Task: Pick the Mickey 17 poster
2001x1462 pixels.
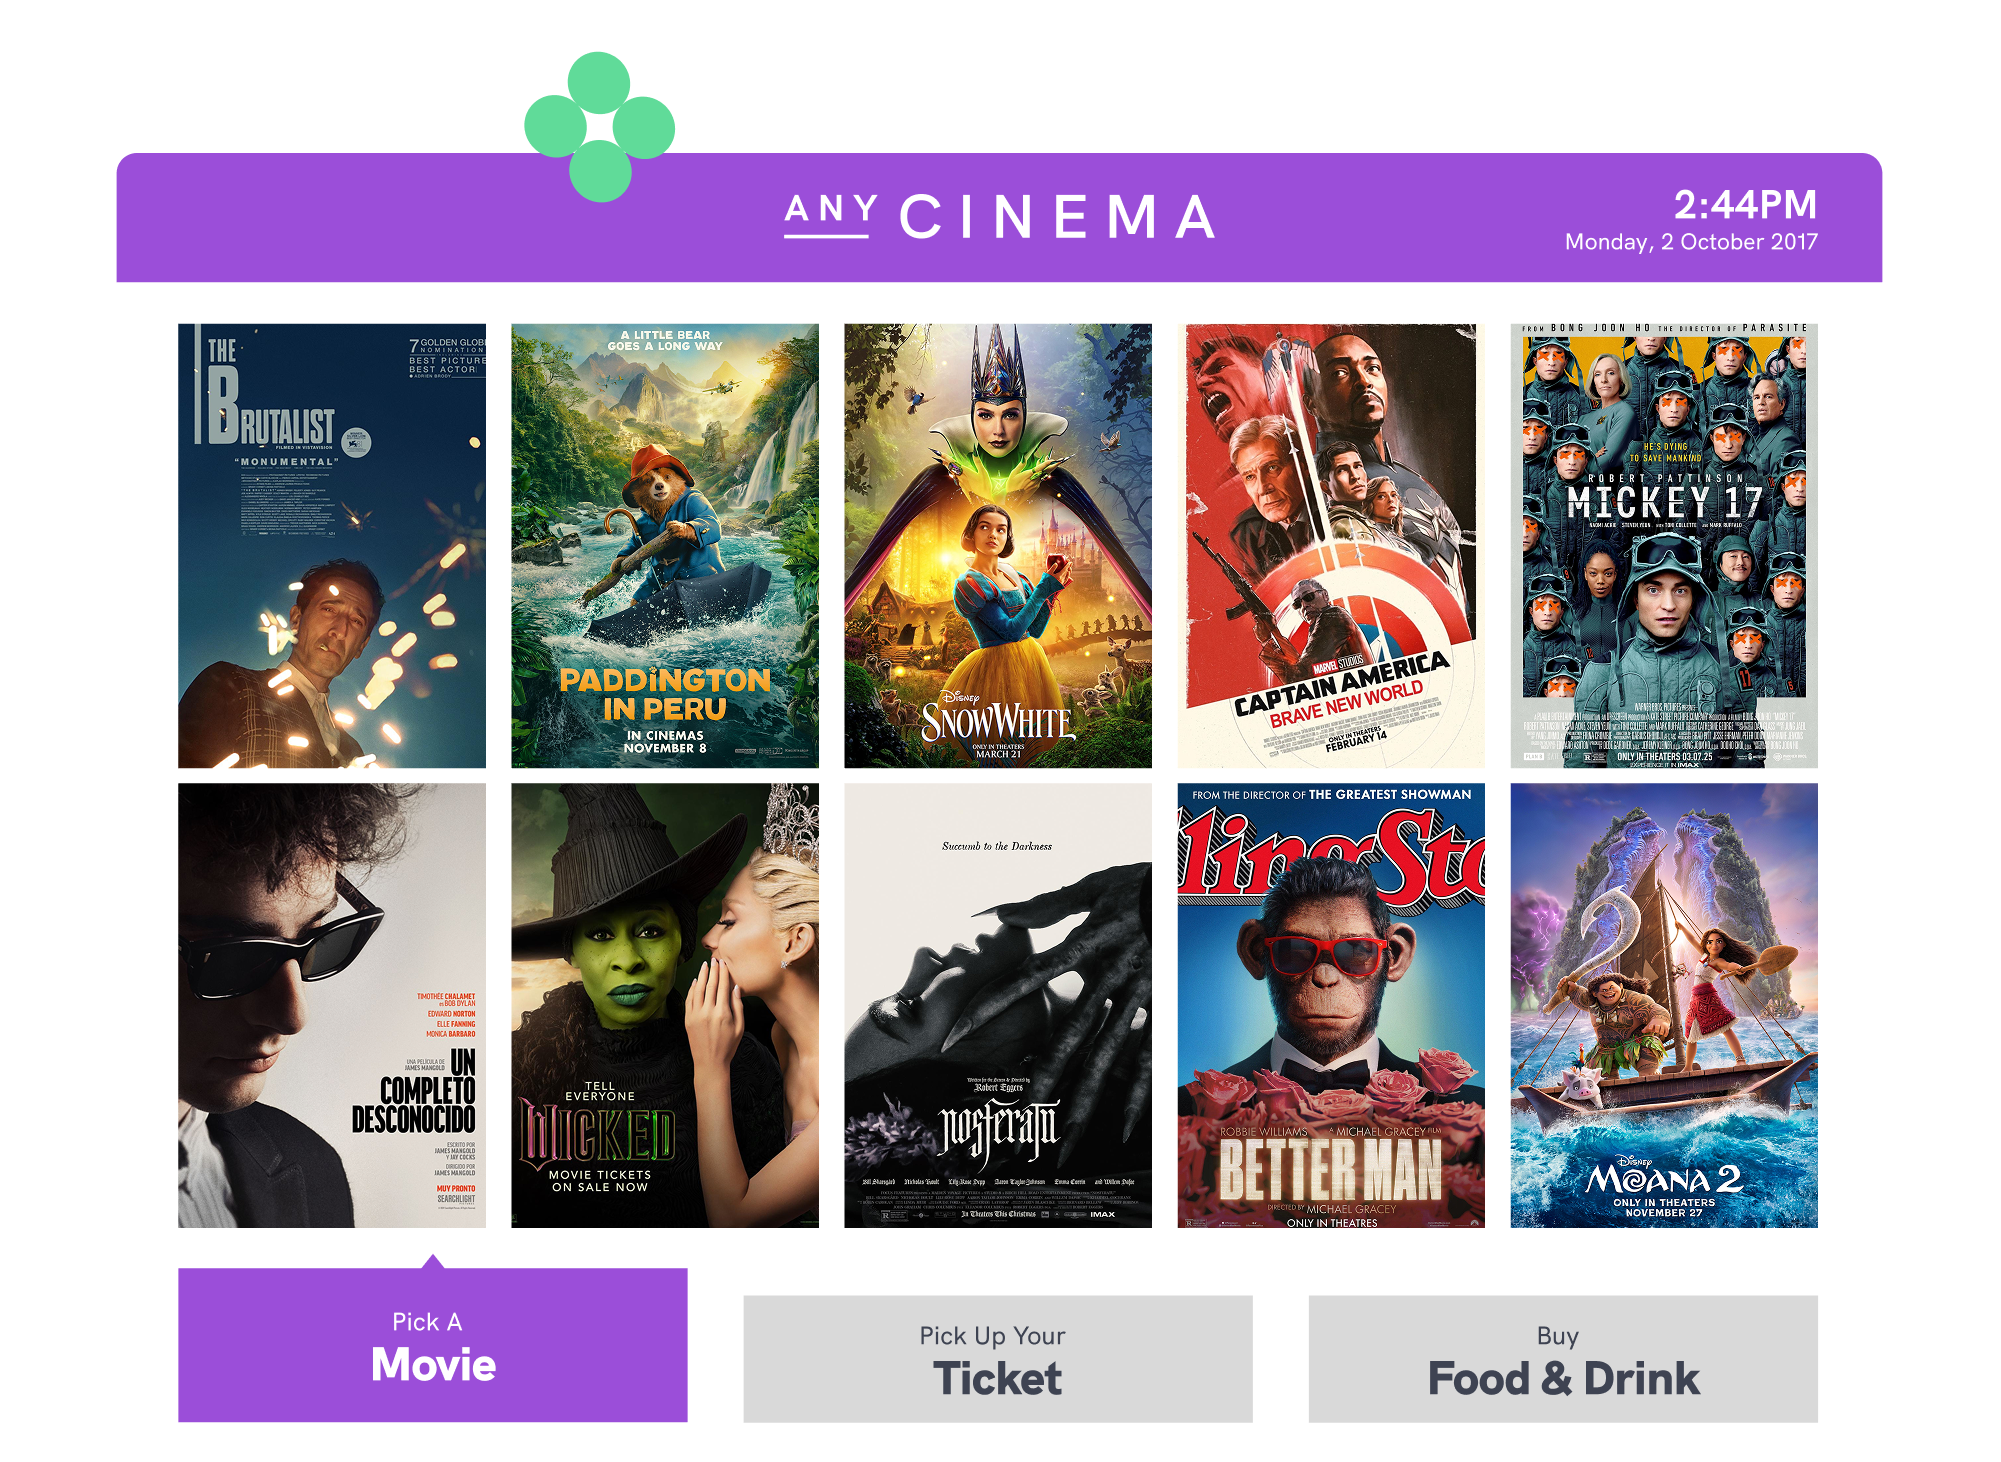Action: click(1664, 545)
